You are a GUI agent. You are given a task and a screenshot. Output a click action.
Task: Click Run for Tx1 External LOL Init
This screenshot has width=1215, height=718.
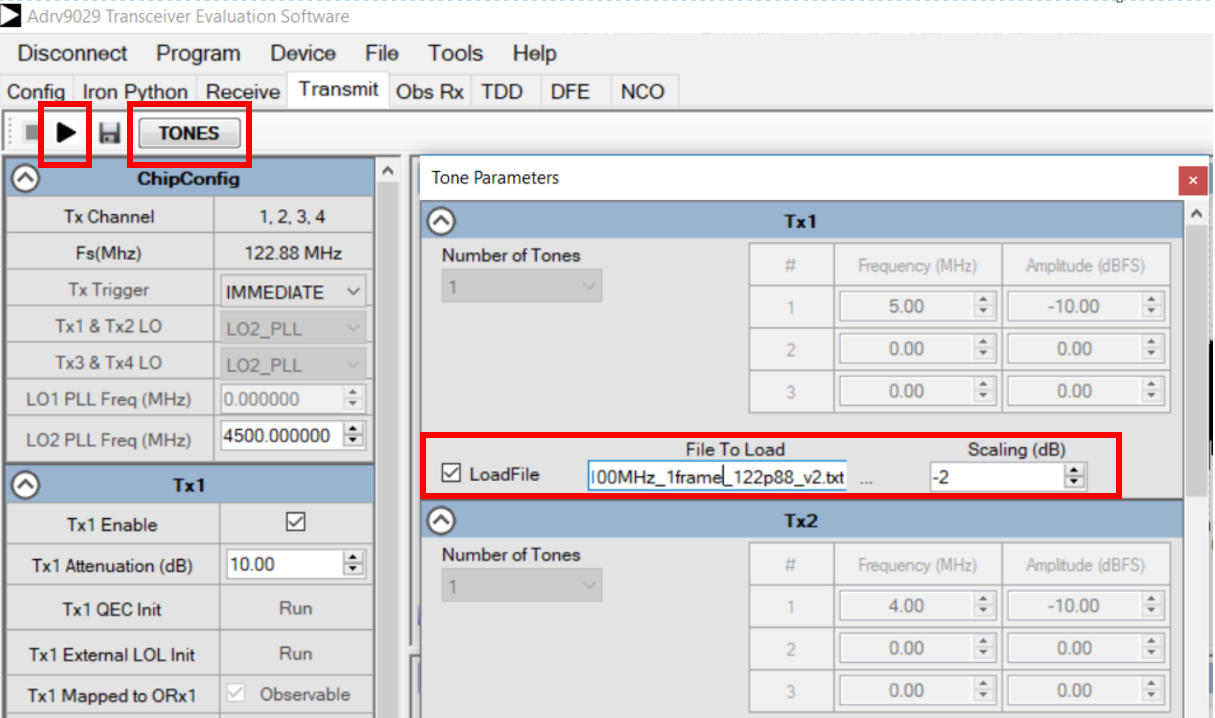(295, 653)
